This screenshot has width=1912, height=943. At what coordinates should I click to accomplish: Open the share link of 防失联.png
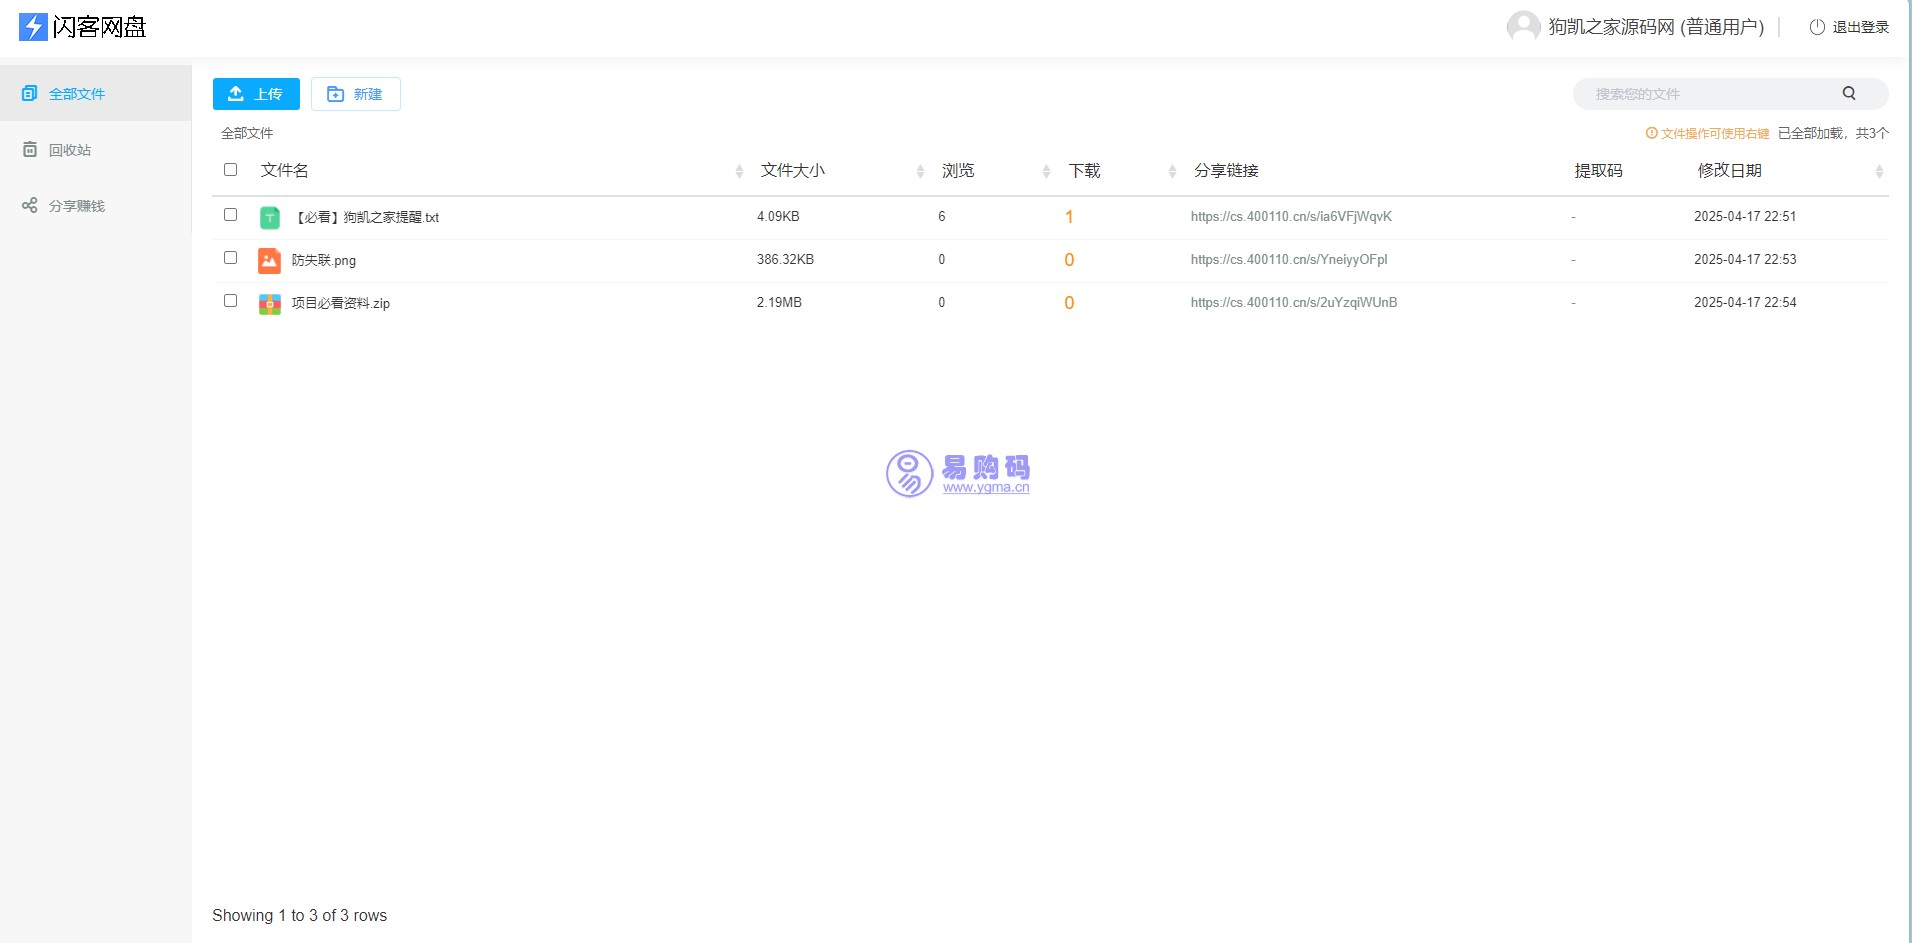(1288, 259)
